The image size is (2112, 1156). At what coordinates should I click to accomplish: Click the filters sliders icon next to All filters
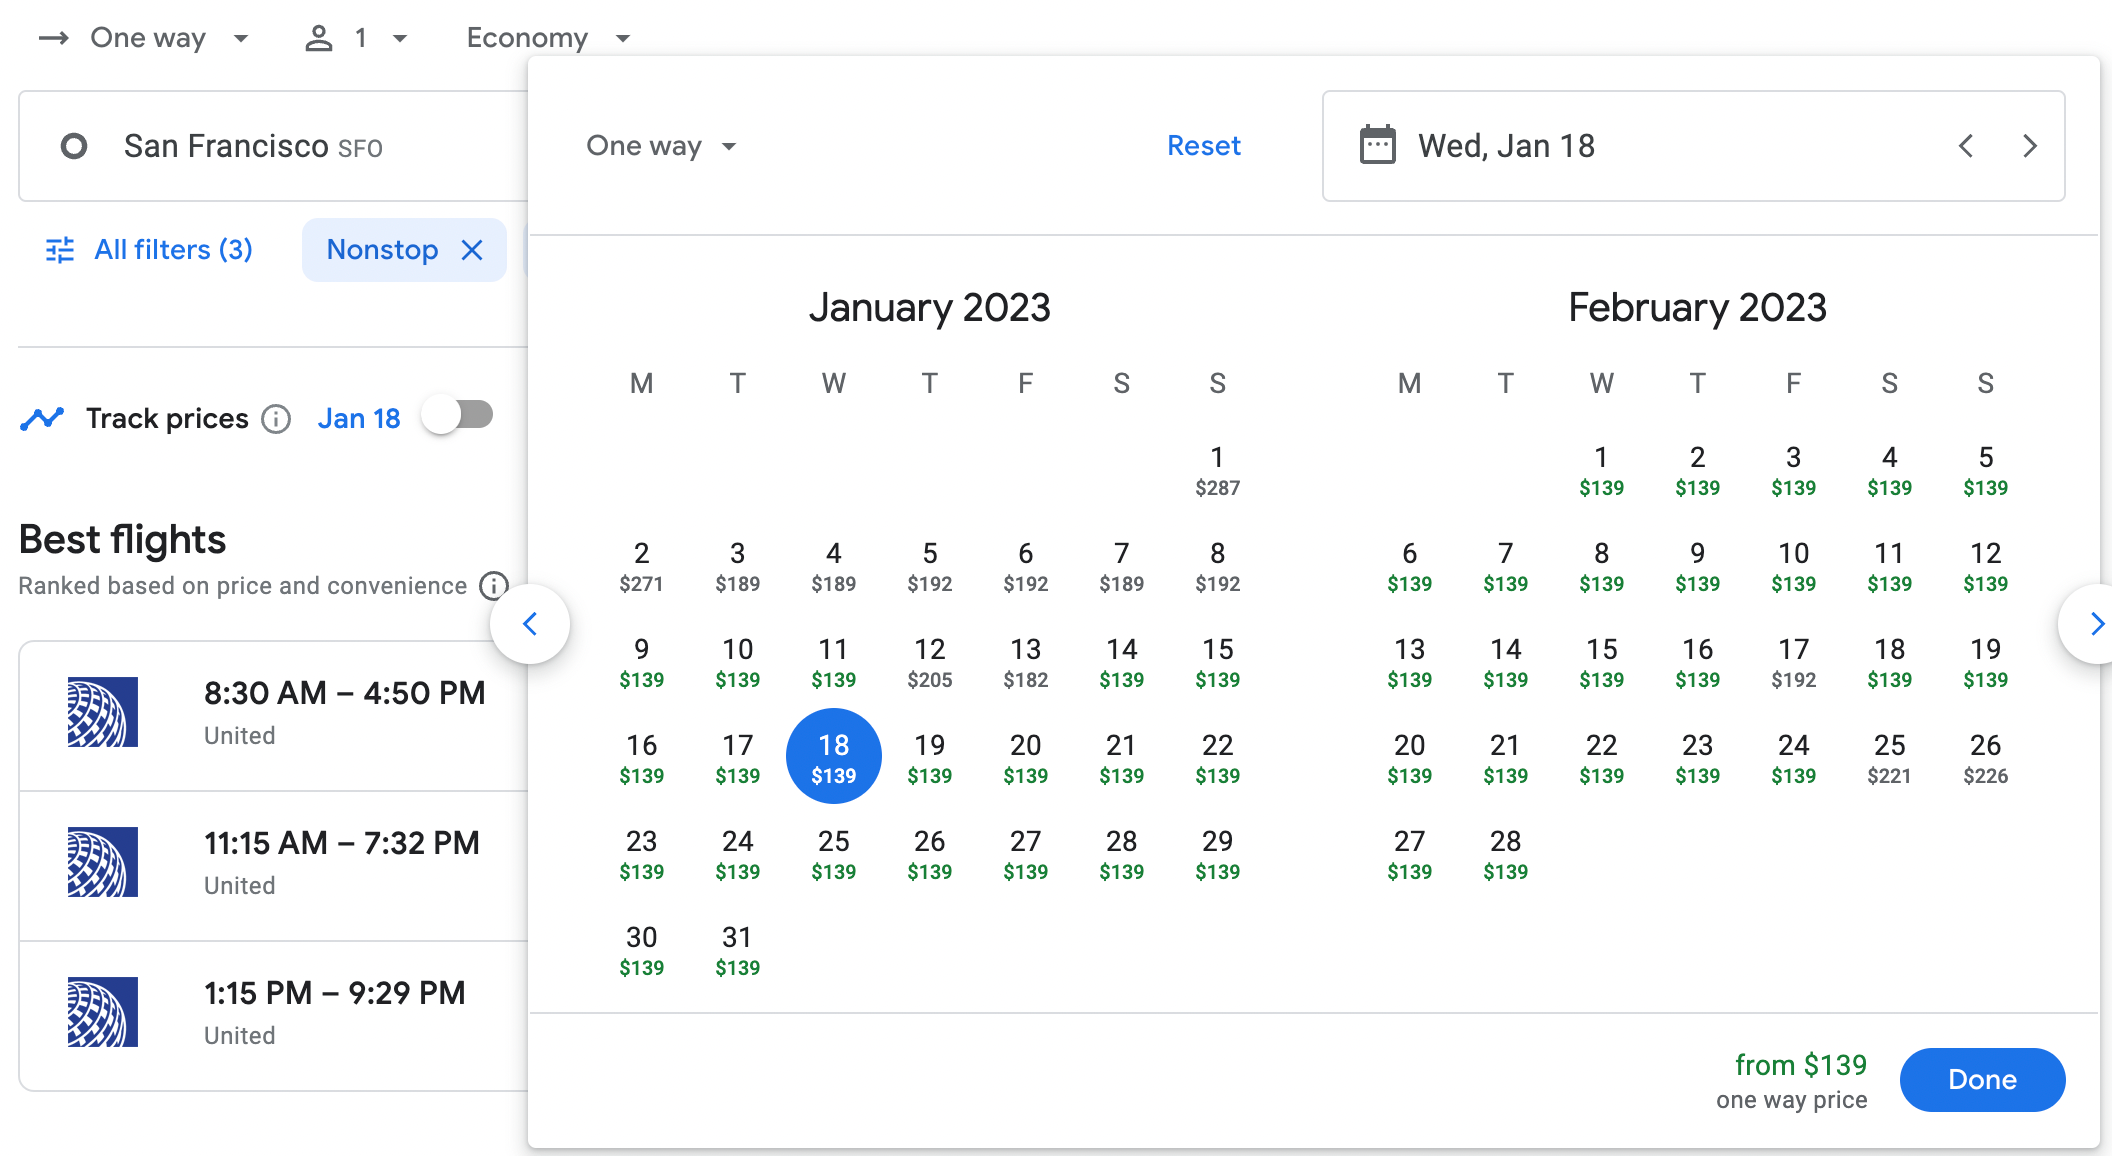pyautogui.click(x=60, y=250)
